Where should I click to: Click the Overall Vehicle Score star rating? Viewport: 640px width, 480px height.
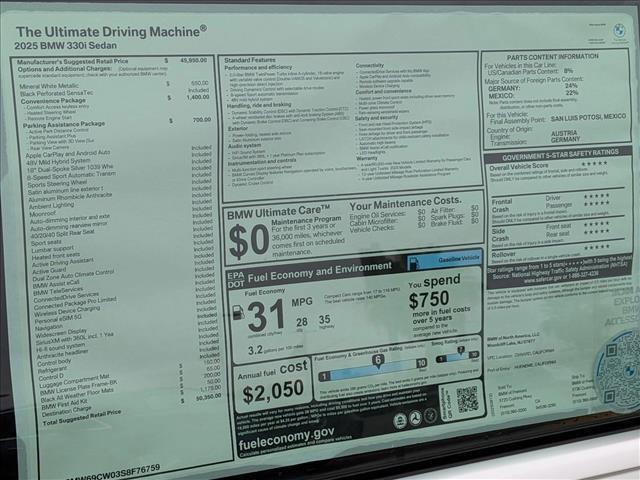click(594, 165)
